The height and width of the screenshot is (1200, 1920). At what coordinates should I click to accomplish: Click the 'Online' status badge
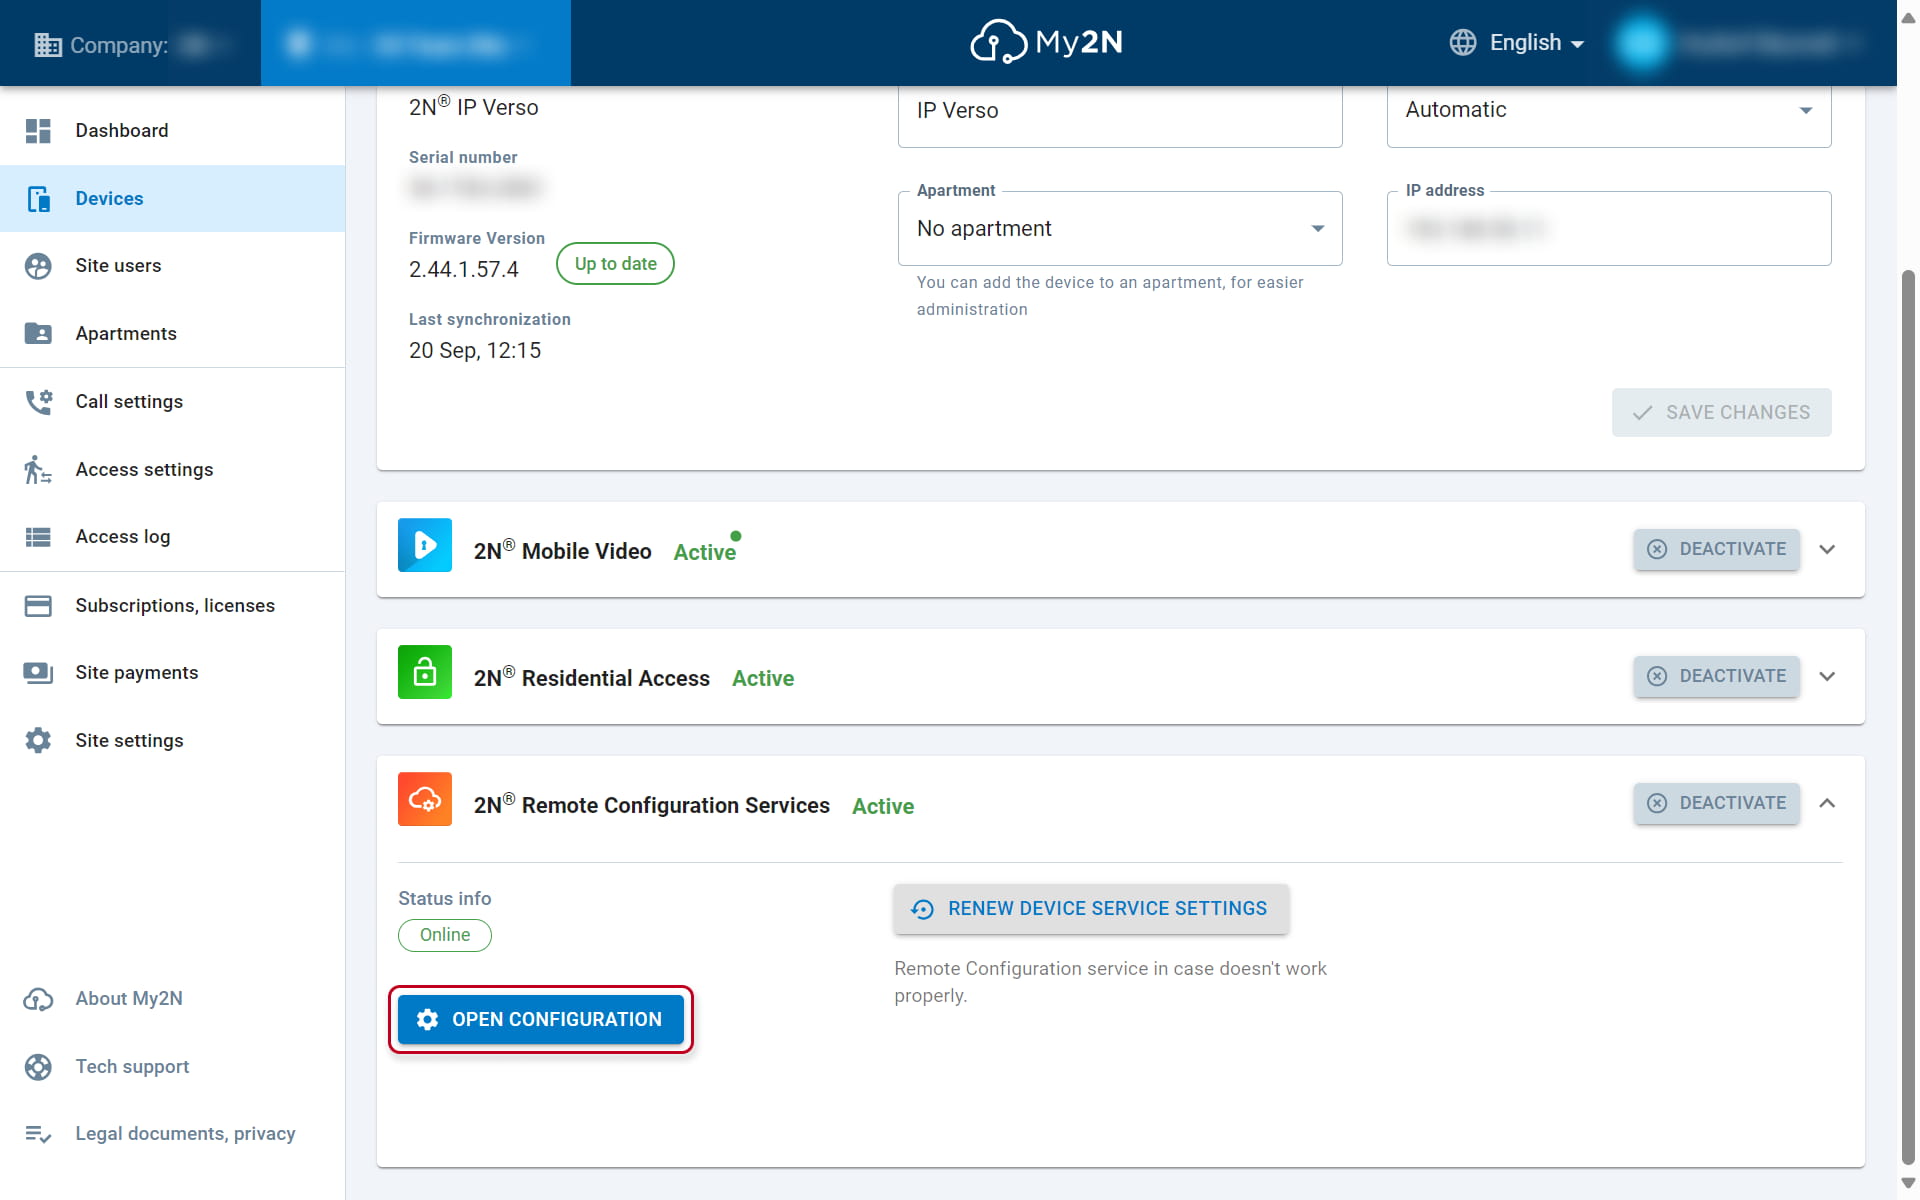[445, 935]
